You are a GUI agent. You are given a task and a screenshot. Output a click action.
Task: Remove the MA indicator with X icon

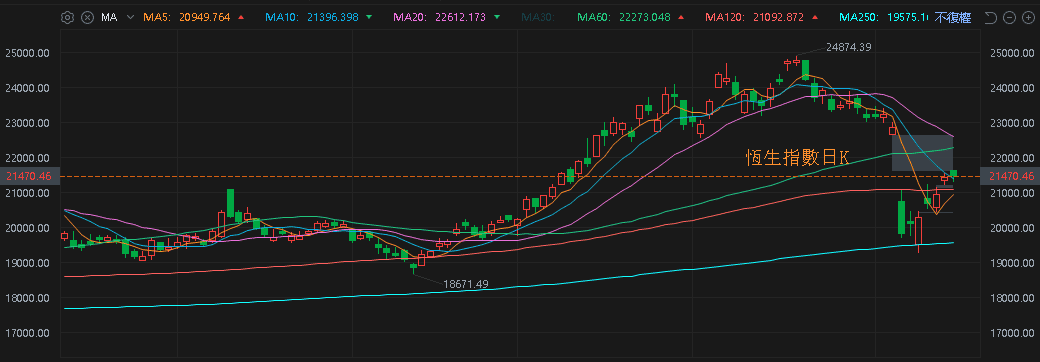[87, 18]
